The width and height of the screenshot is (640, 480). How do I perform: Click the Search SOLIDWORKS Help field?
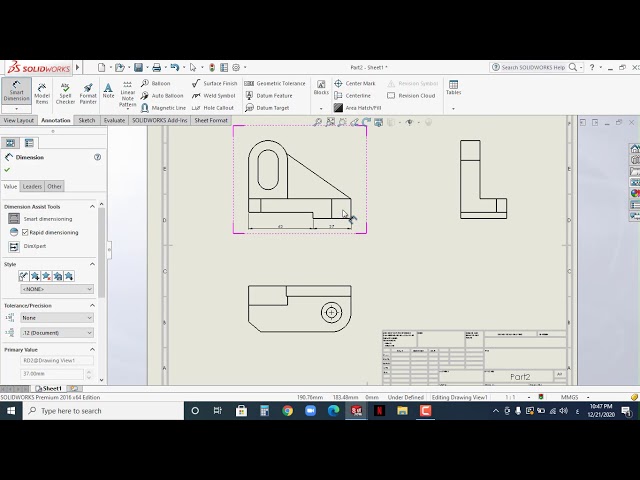click(533, 67)
